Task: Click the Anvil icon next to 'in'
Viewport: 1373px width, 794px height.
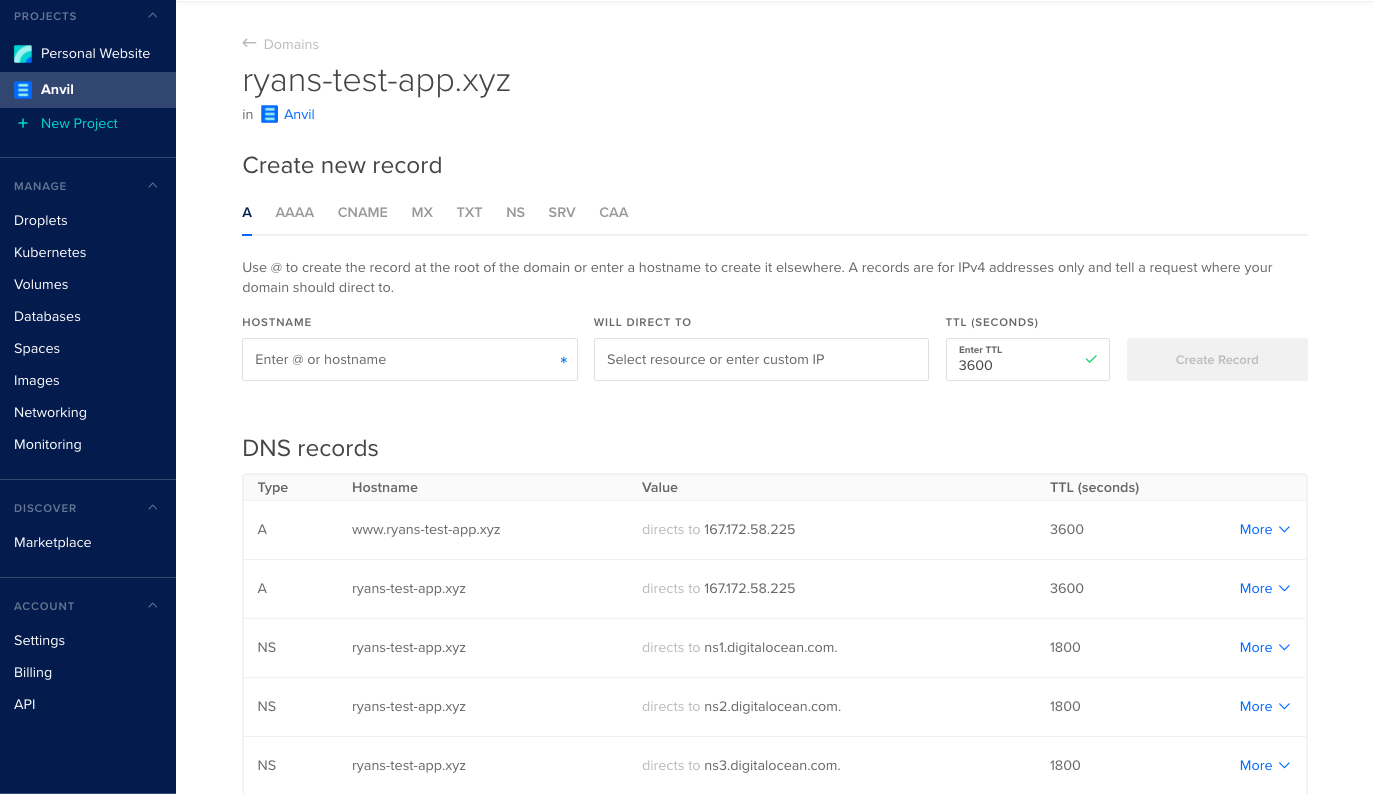Action: 268,114
